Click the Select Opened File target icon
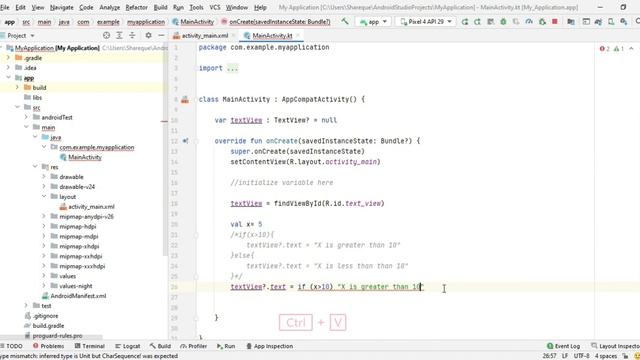This screenshot has width=640, height=360. tap(107, 36)
